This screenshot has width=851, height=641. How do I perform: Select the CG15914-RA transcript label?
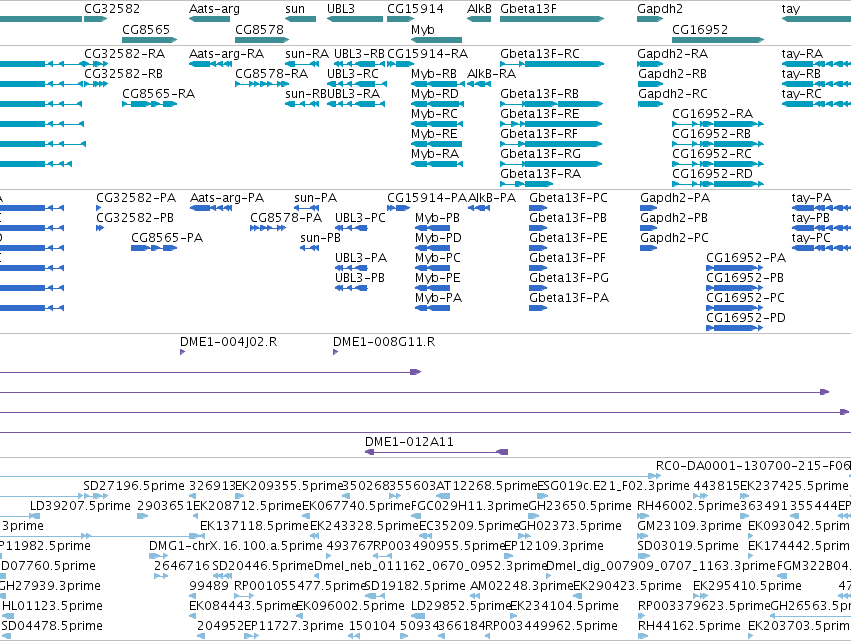pos(428,53)
